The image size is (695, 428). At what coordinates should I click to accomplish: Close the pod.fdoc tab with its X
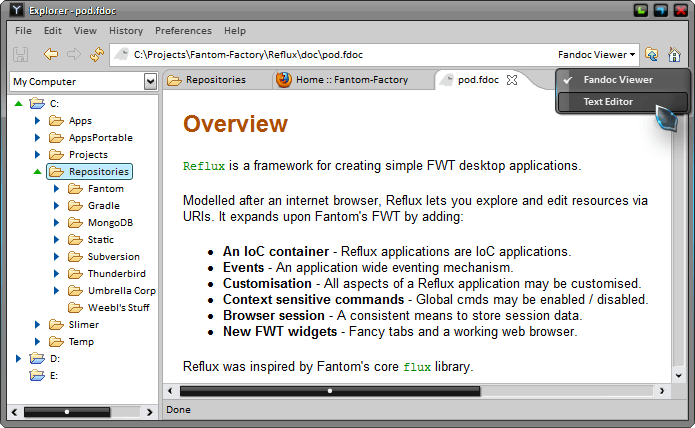pos(513,80)
